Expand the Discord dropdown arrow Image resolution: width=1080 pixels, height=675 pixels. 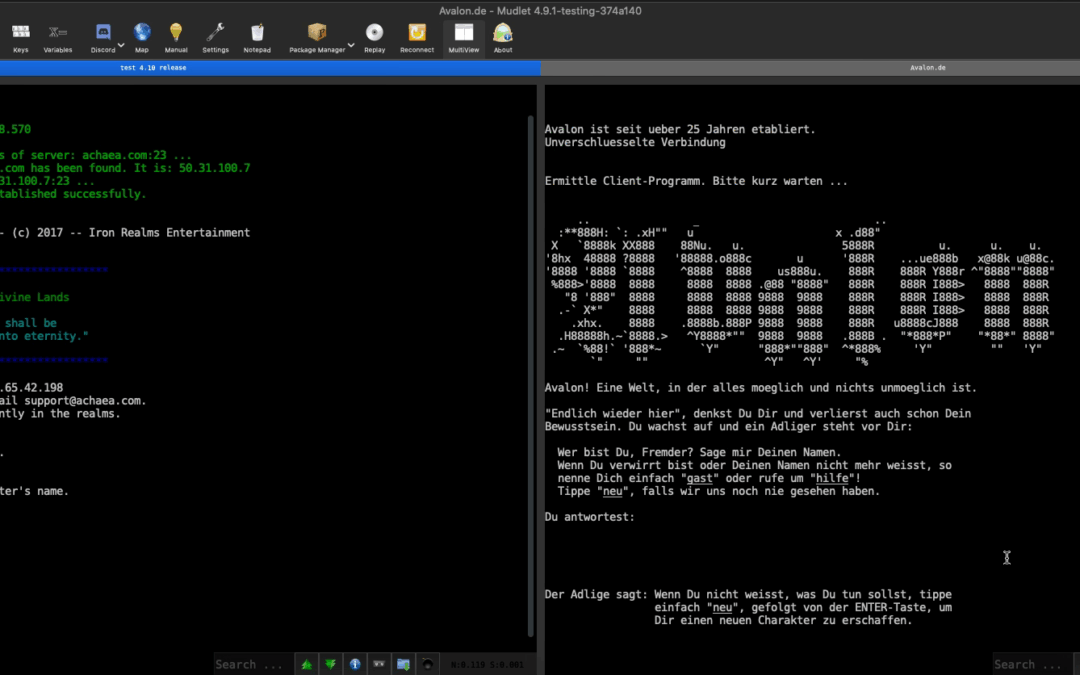(x=121, y=45)
